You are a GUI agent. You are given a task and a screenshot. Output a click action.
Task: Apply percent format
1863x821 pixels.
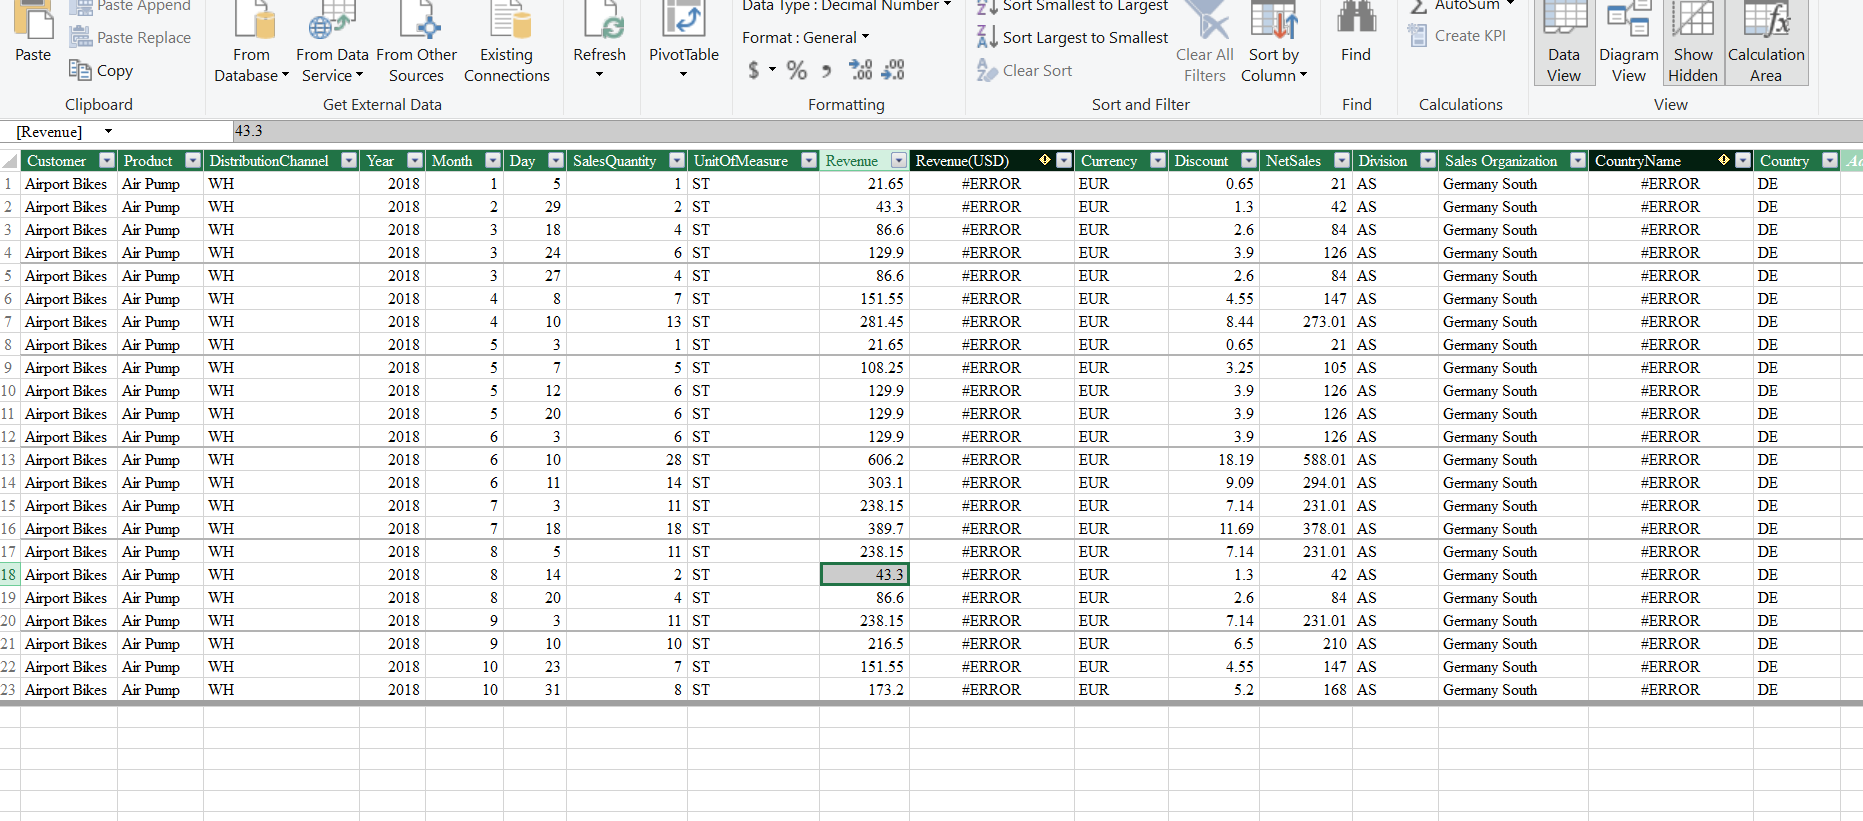[796, 70]
